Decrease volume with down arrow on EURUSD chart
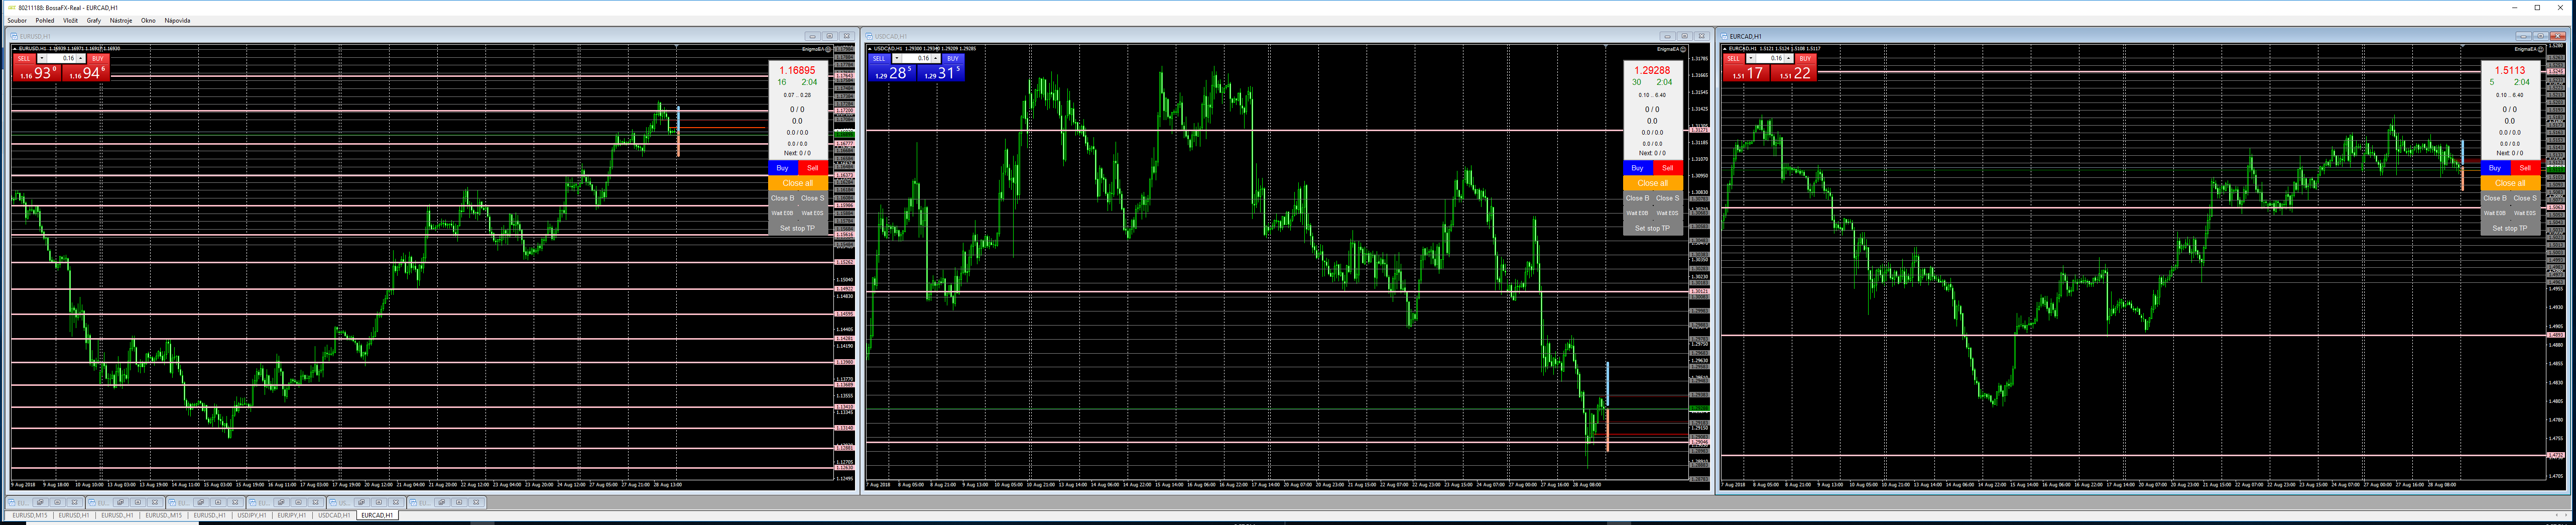This screenshot has width=2576, height=525. pos(42,58)
